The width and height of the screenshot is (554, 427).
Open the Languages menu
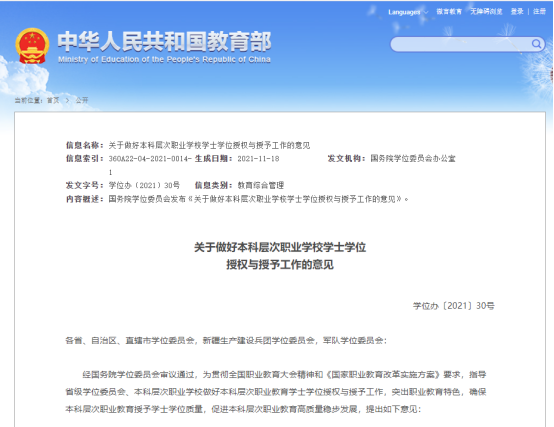(408, 12)
